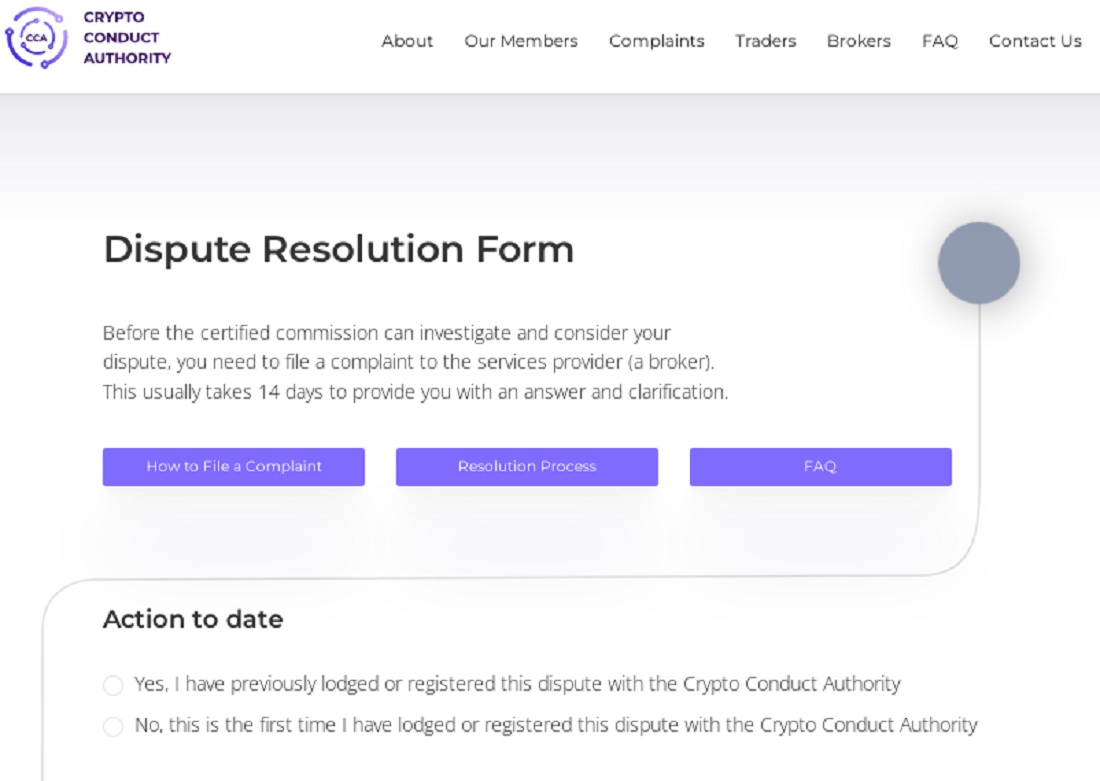Click the Crypto Conduct Authority logo text
The height and width of the screenshot is (781, 1100).
pos(127,38)
